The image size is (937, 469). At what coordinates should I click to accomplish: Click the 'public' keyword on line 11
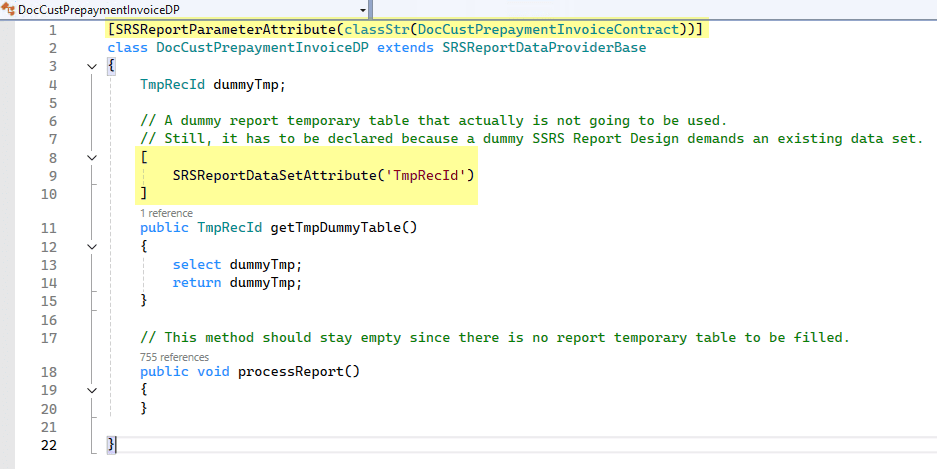[165, 228]
